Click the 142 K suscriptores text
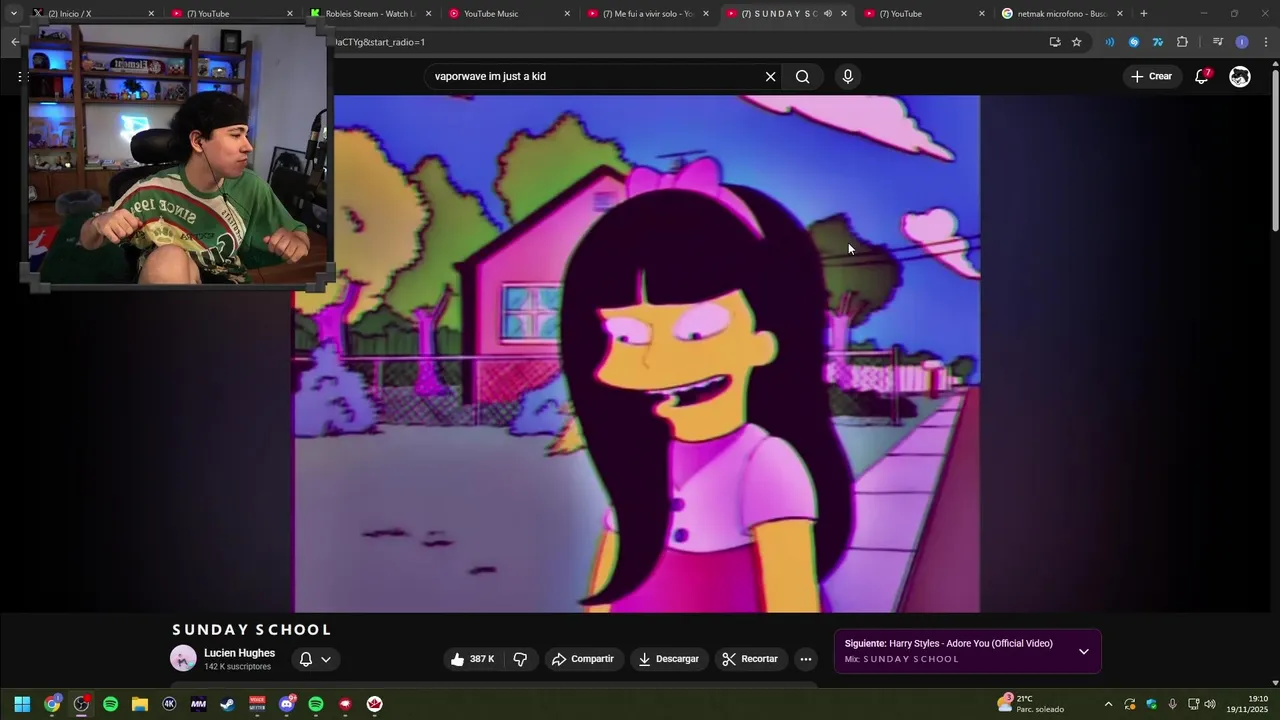The width and height of the screenshot is (1280, 720). [x=237, y=667]
